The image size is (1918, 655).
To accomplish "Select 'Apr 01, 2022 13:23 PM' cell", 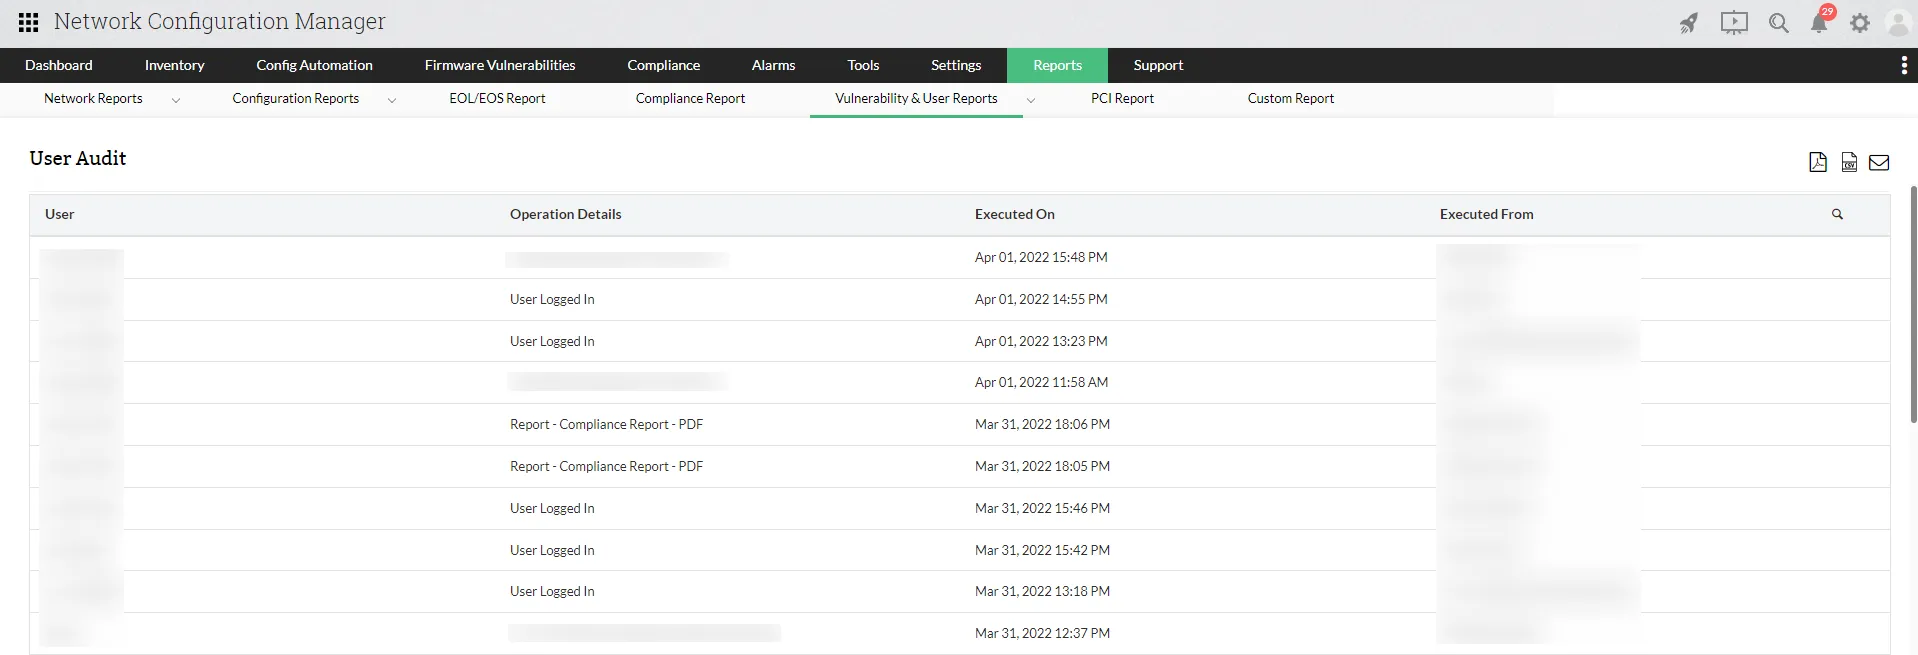I will 1041,341.
